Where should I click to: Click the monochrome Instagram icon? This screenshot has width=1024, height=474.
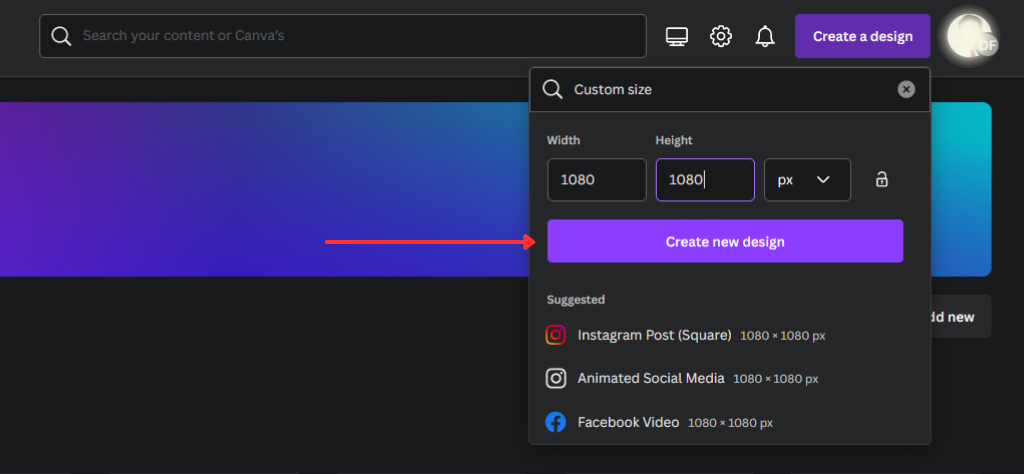click(555, 379)
